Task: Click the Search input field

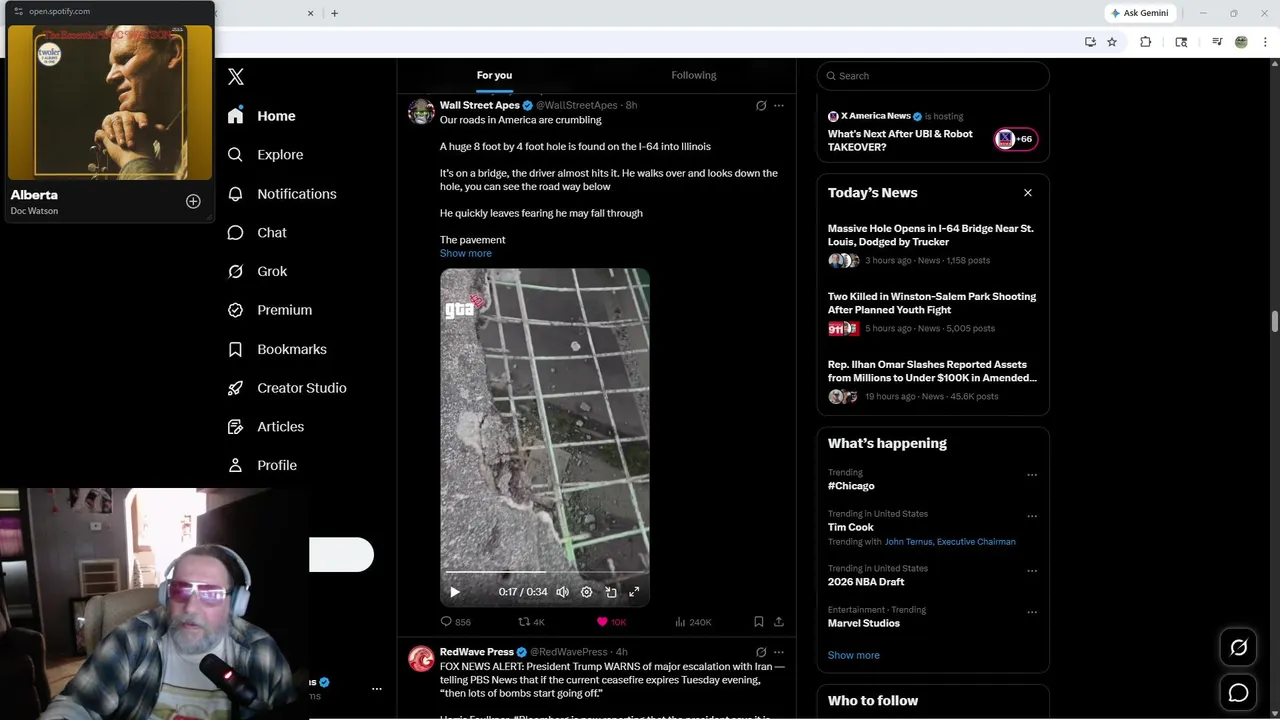Action: click(x=933, y=76)
